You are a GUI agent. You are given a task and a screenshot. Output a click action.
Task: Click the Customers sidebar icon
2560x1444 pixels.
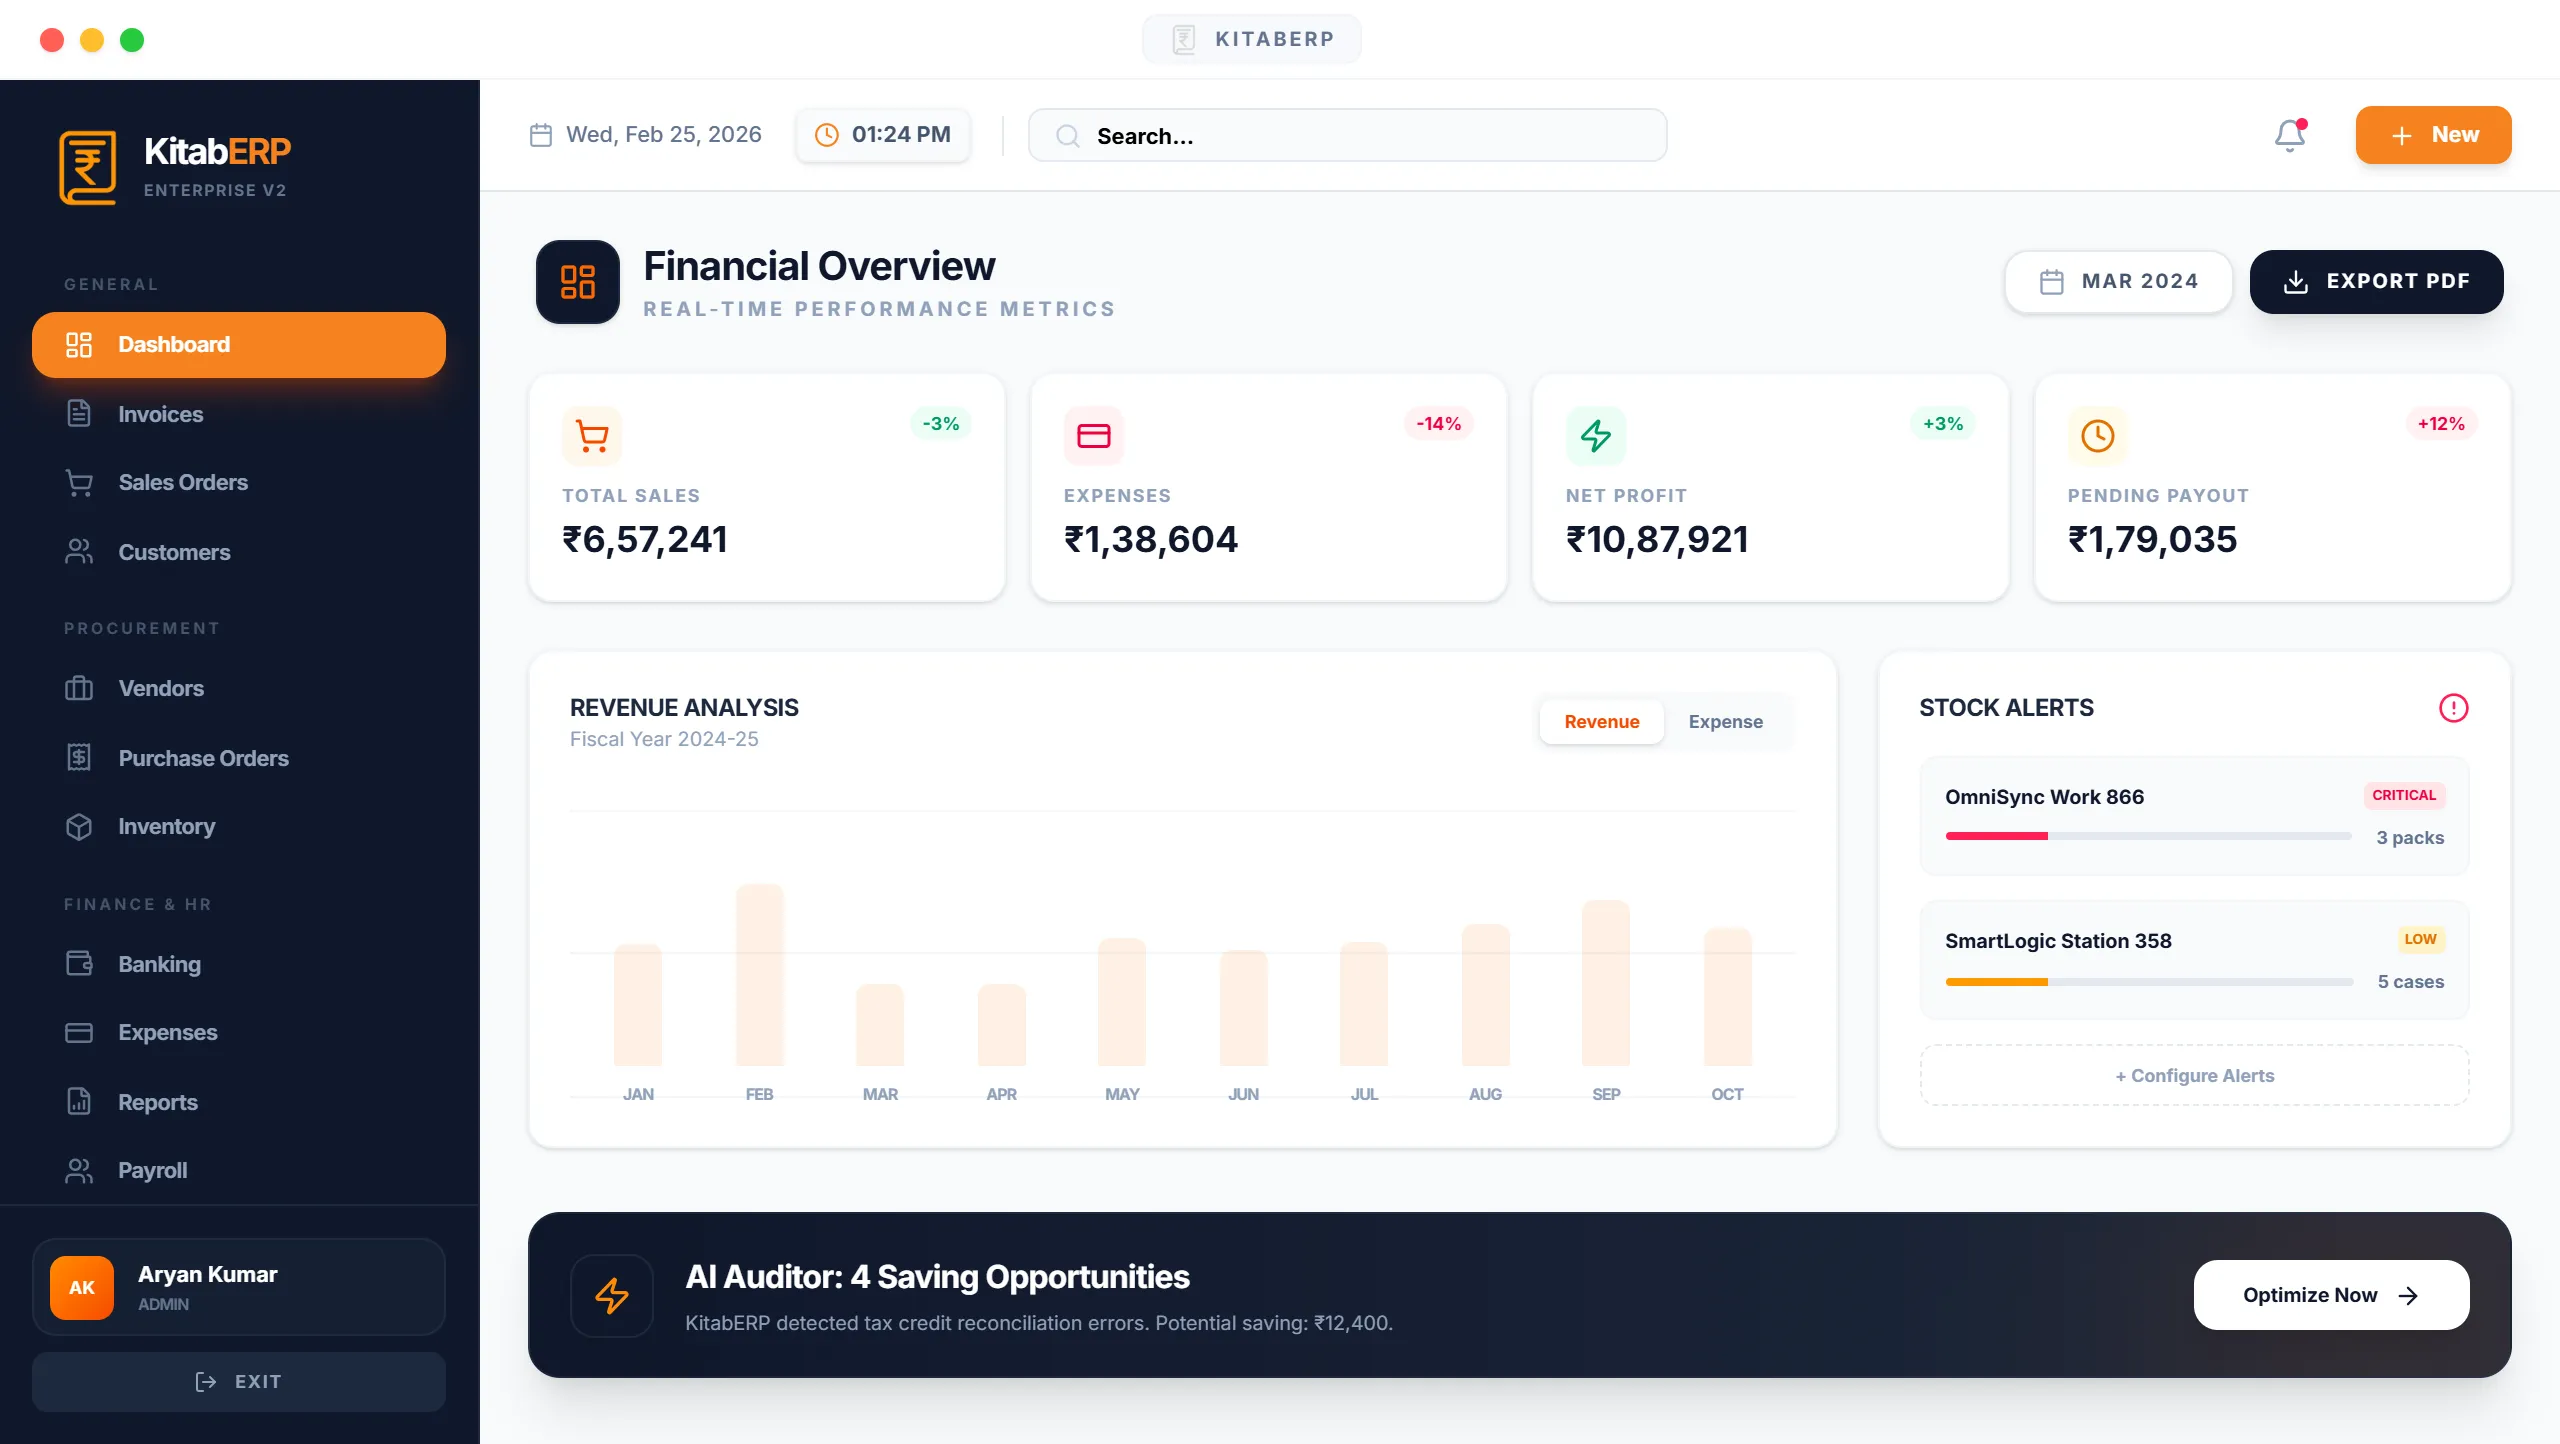(x=81, y=551)
